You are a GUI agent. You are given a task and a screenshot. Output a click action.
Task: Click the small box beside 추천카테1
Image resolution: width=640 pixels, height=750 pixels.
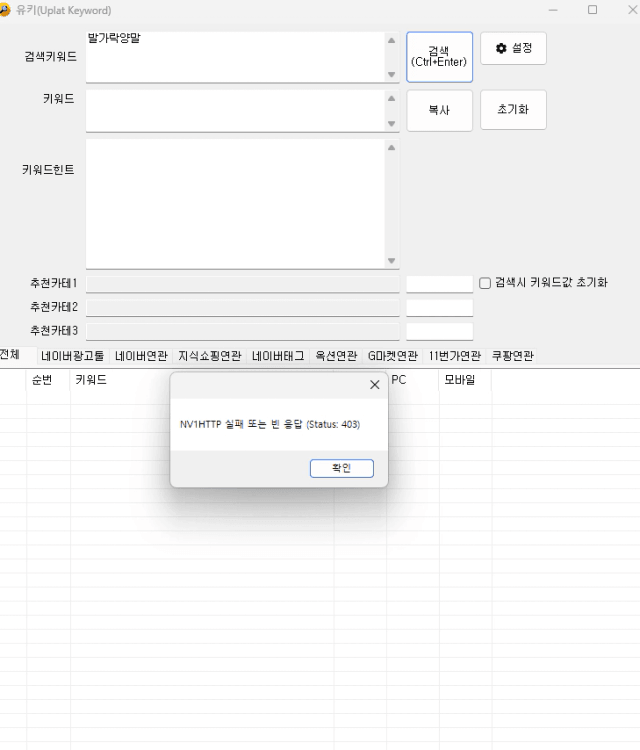440,284
